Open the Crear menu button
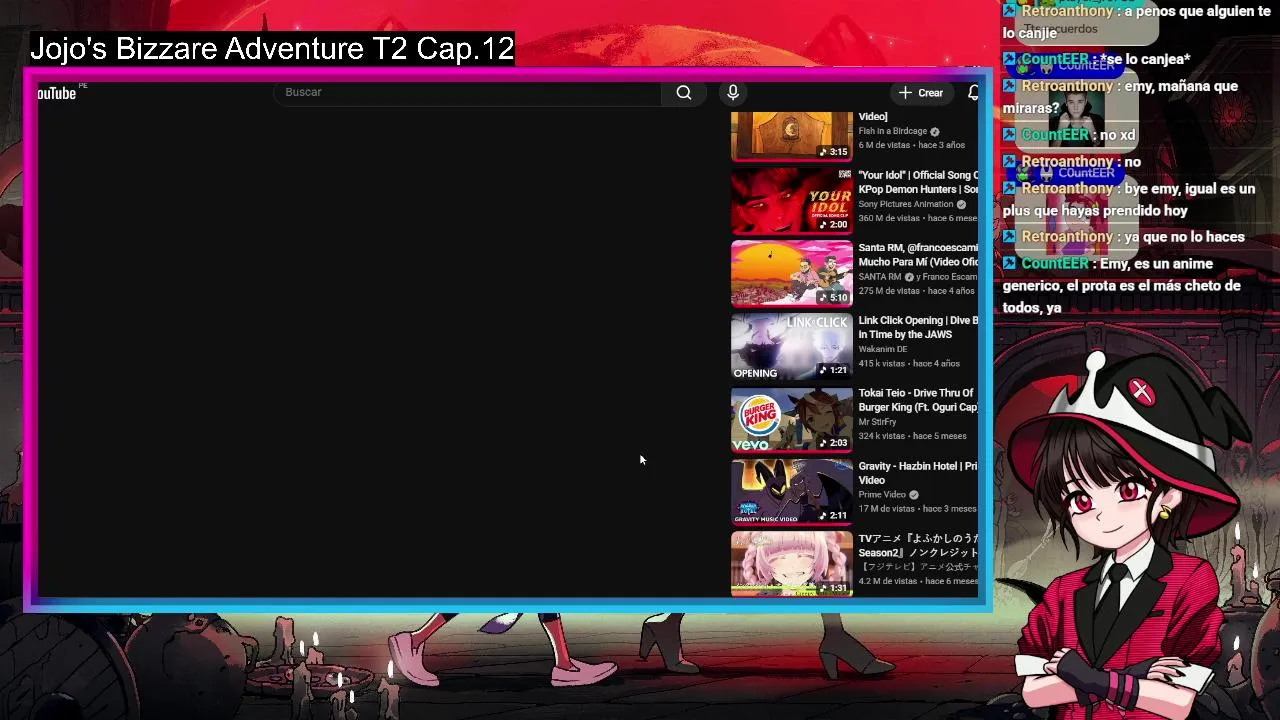Screen dimensions: 1280x720 coord(921,93)
